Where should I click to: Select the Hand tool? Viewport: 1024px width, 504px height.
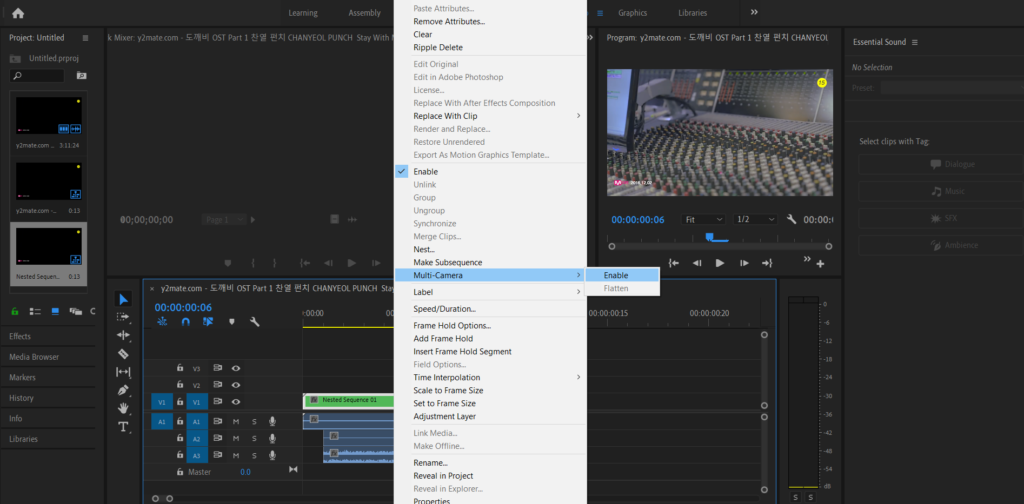(x=123, y=409)
